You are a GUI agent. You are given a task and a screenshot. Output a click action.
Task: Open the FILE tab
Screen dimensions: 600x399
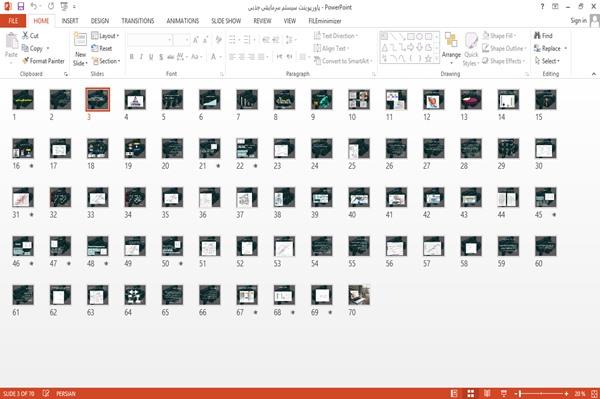click(13, 21)
